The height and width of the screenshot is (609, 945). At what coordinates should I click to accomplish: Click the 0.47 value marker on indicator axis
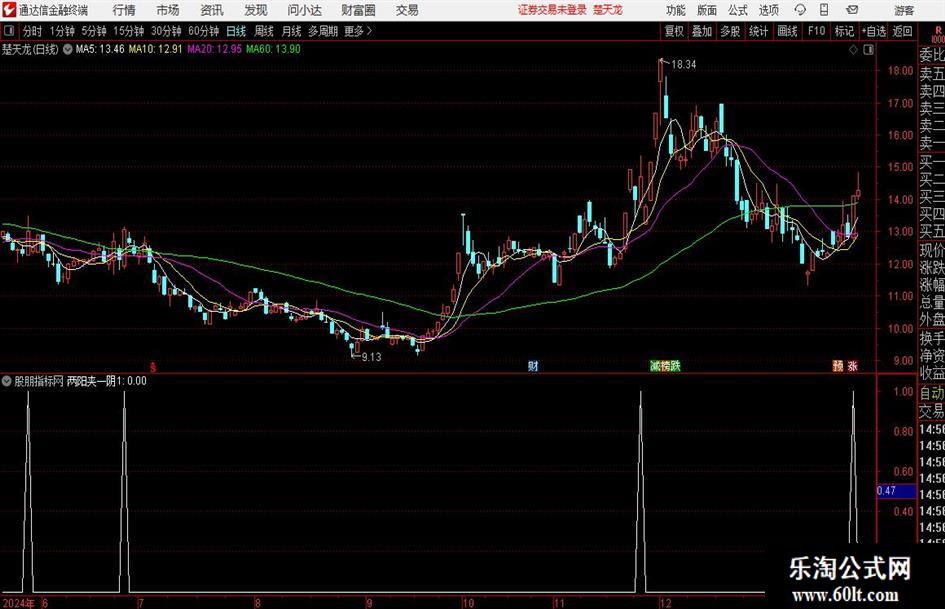coord(895,491)
